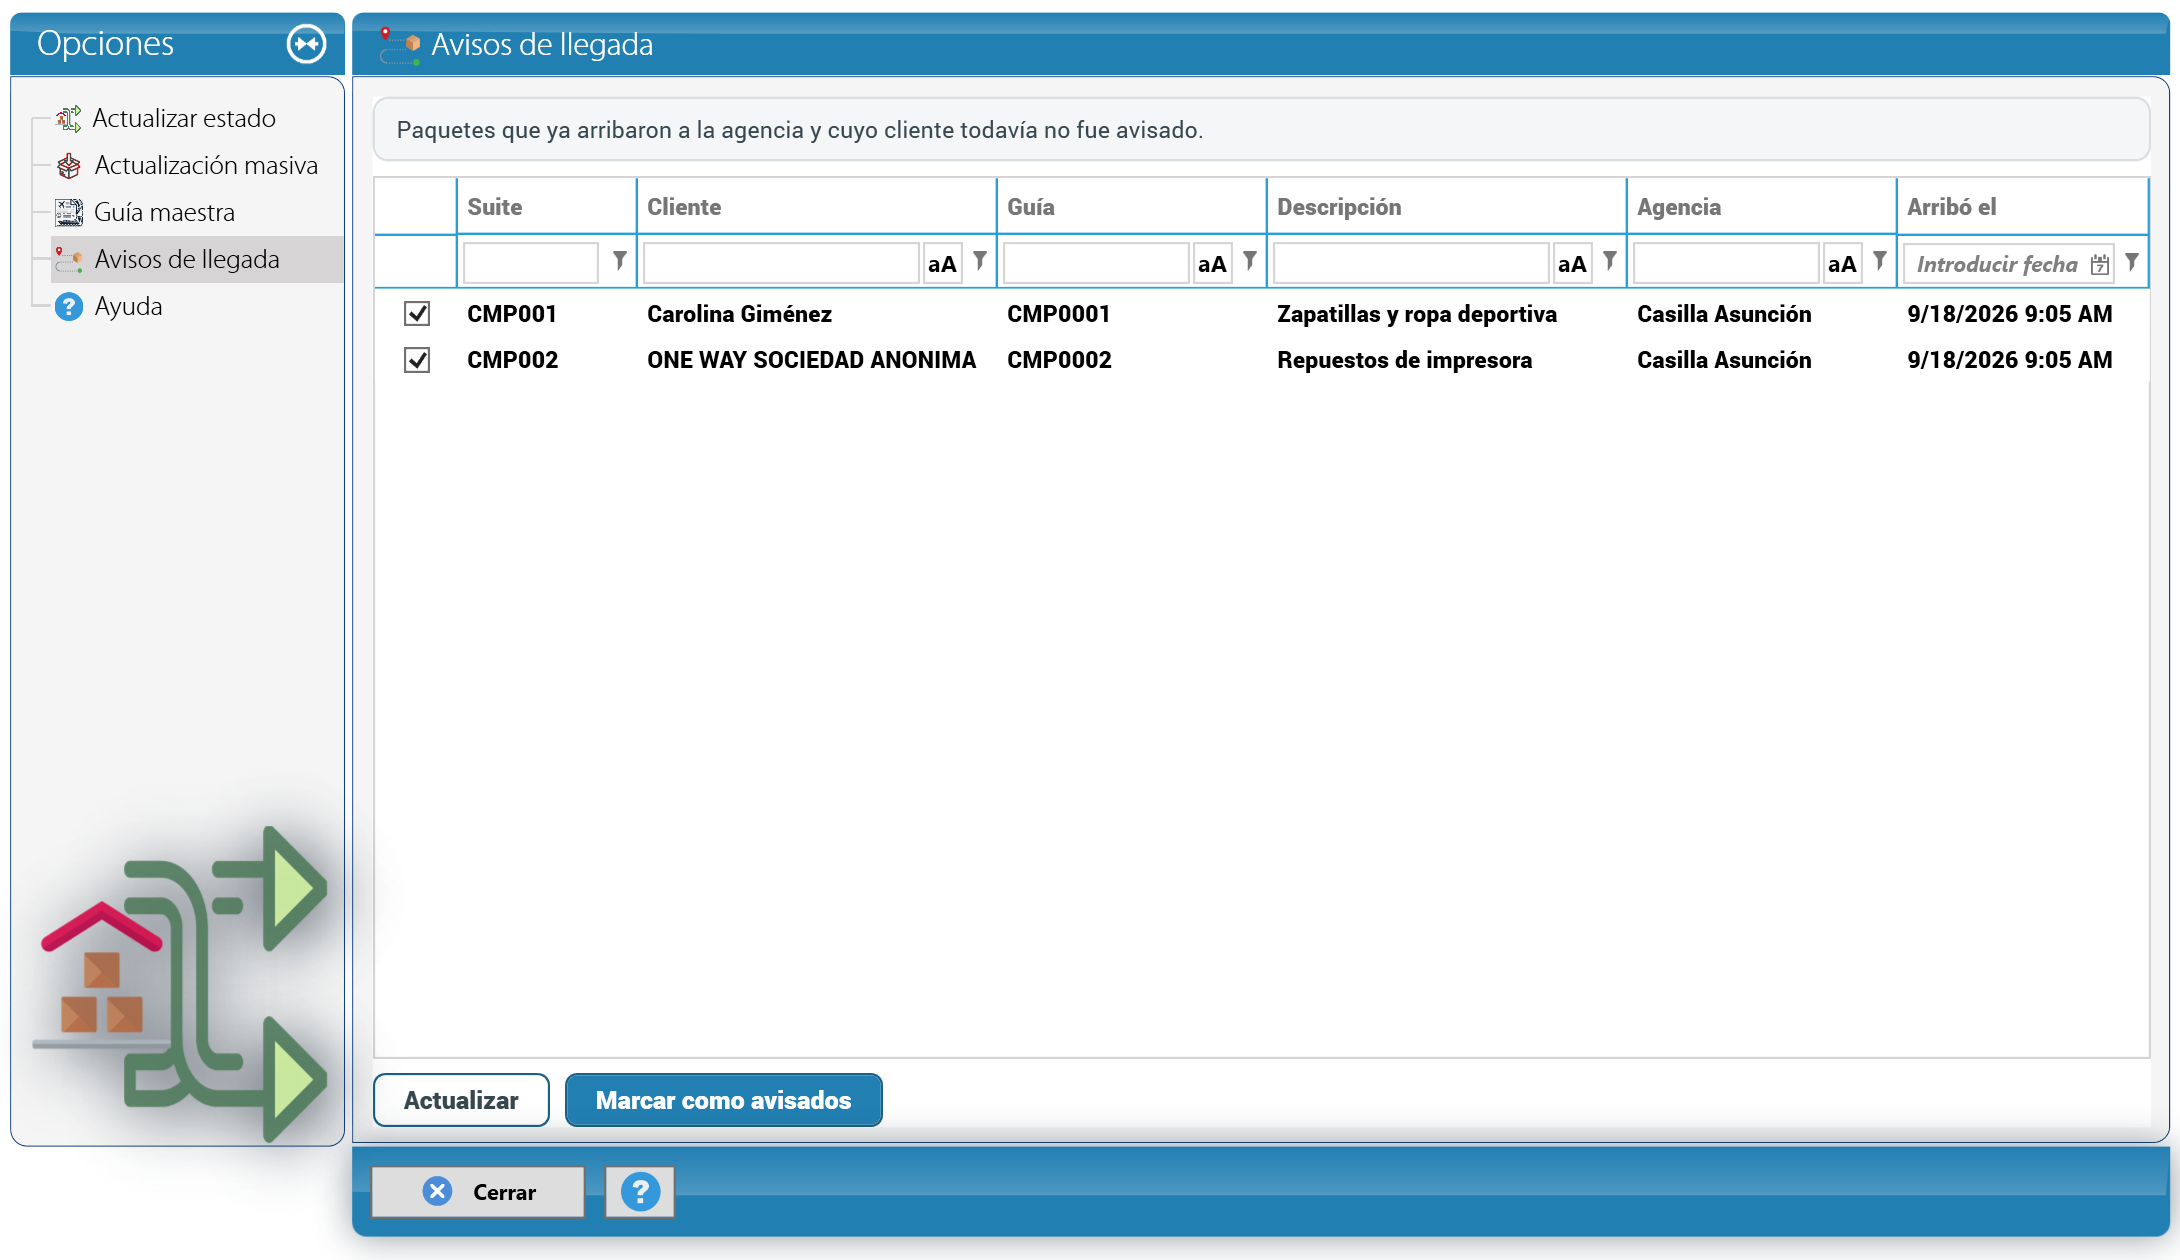Toggle case sensitivity aA in Descripción filter
This screenshot has height=1260, width=2180.
(x=1572, y=264)
